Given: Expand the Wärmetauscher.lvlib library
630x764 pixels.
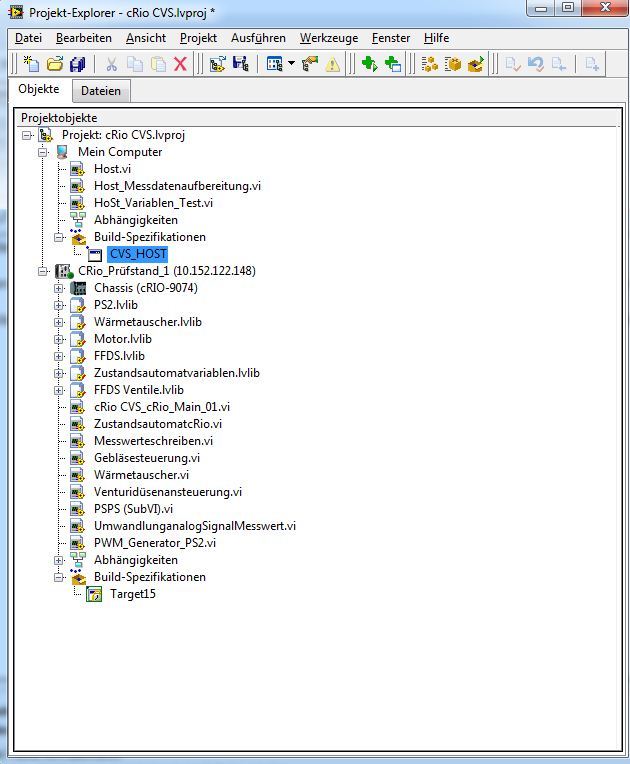Looking at the screenshot, I should tap(59, 322).
